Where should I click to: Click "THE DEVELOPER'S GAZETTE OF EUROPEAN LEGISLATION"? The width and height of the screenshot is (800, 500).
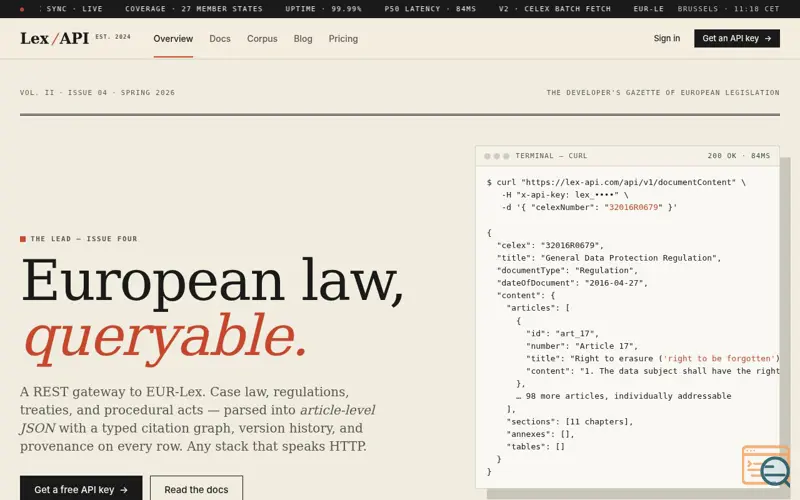coord(663,92)
